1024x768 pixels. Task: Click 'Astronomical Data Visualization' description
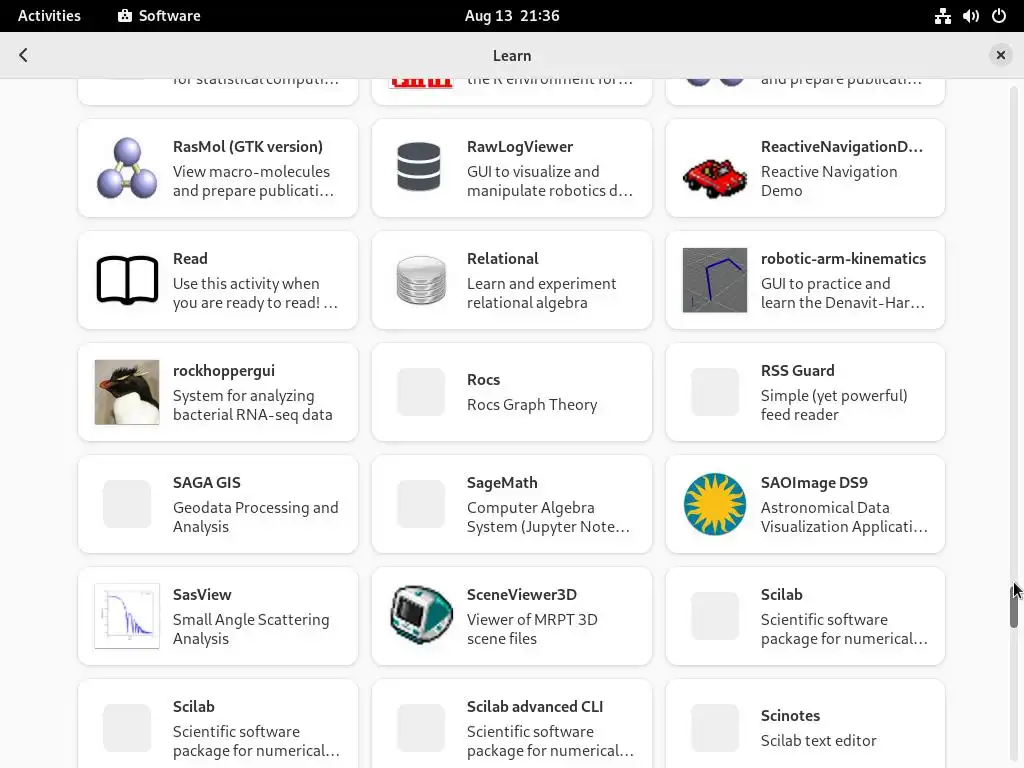pos(844,517)
